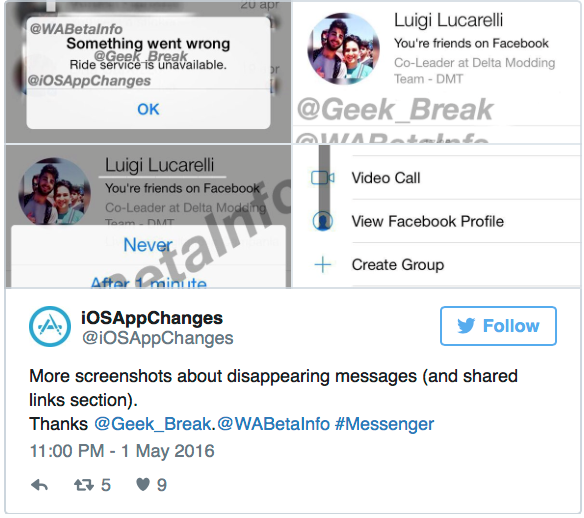This screenshot has width=584, height=518.
Task: Click the Facebook profile person icon
Action: click(323, 221)
